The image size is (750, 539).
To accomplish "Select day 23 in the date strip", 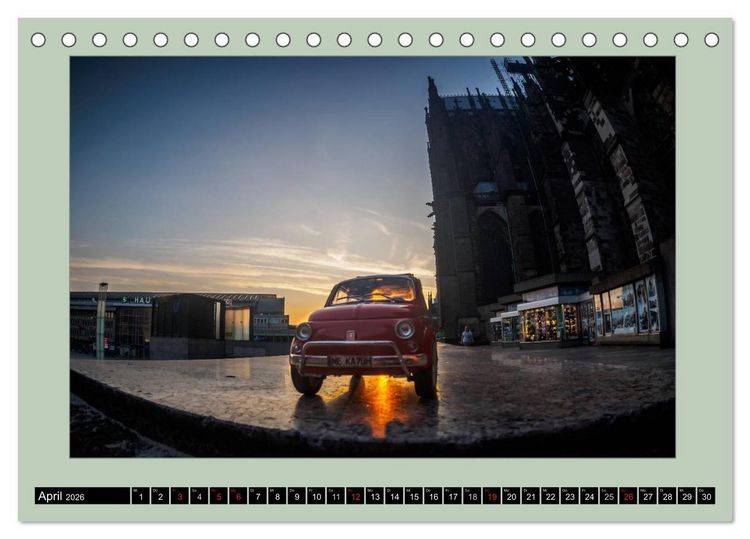I will click(570, 495).
